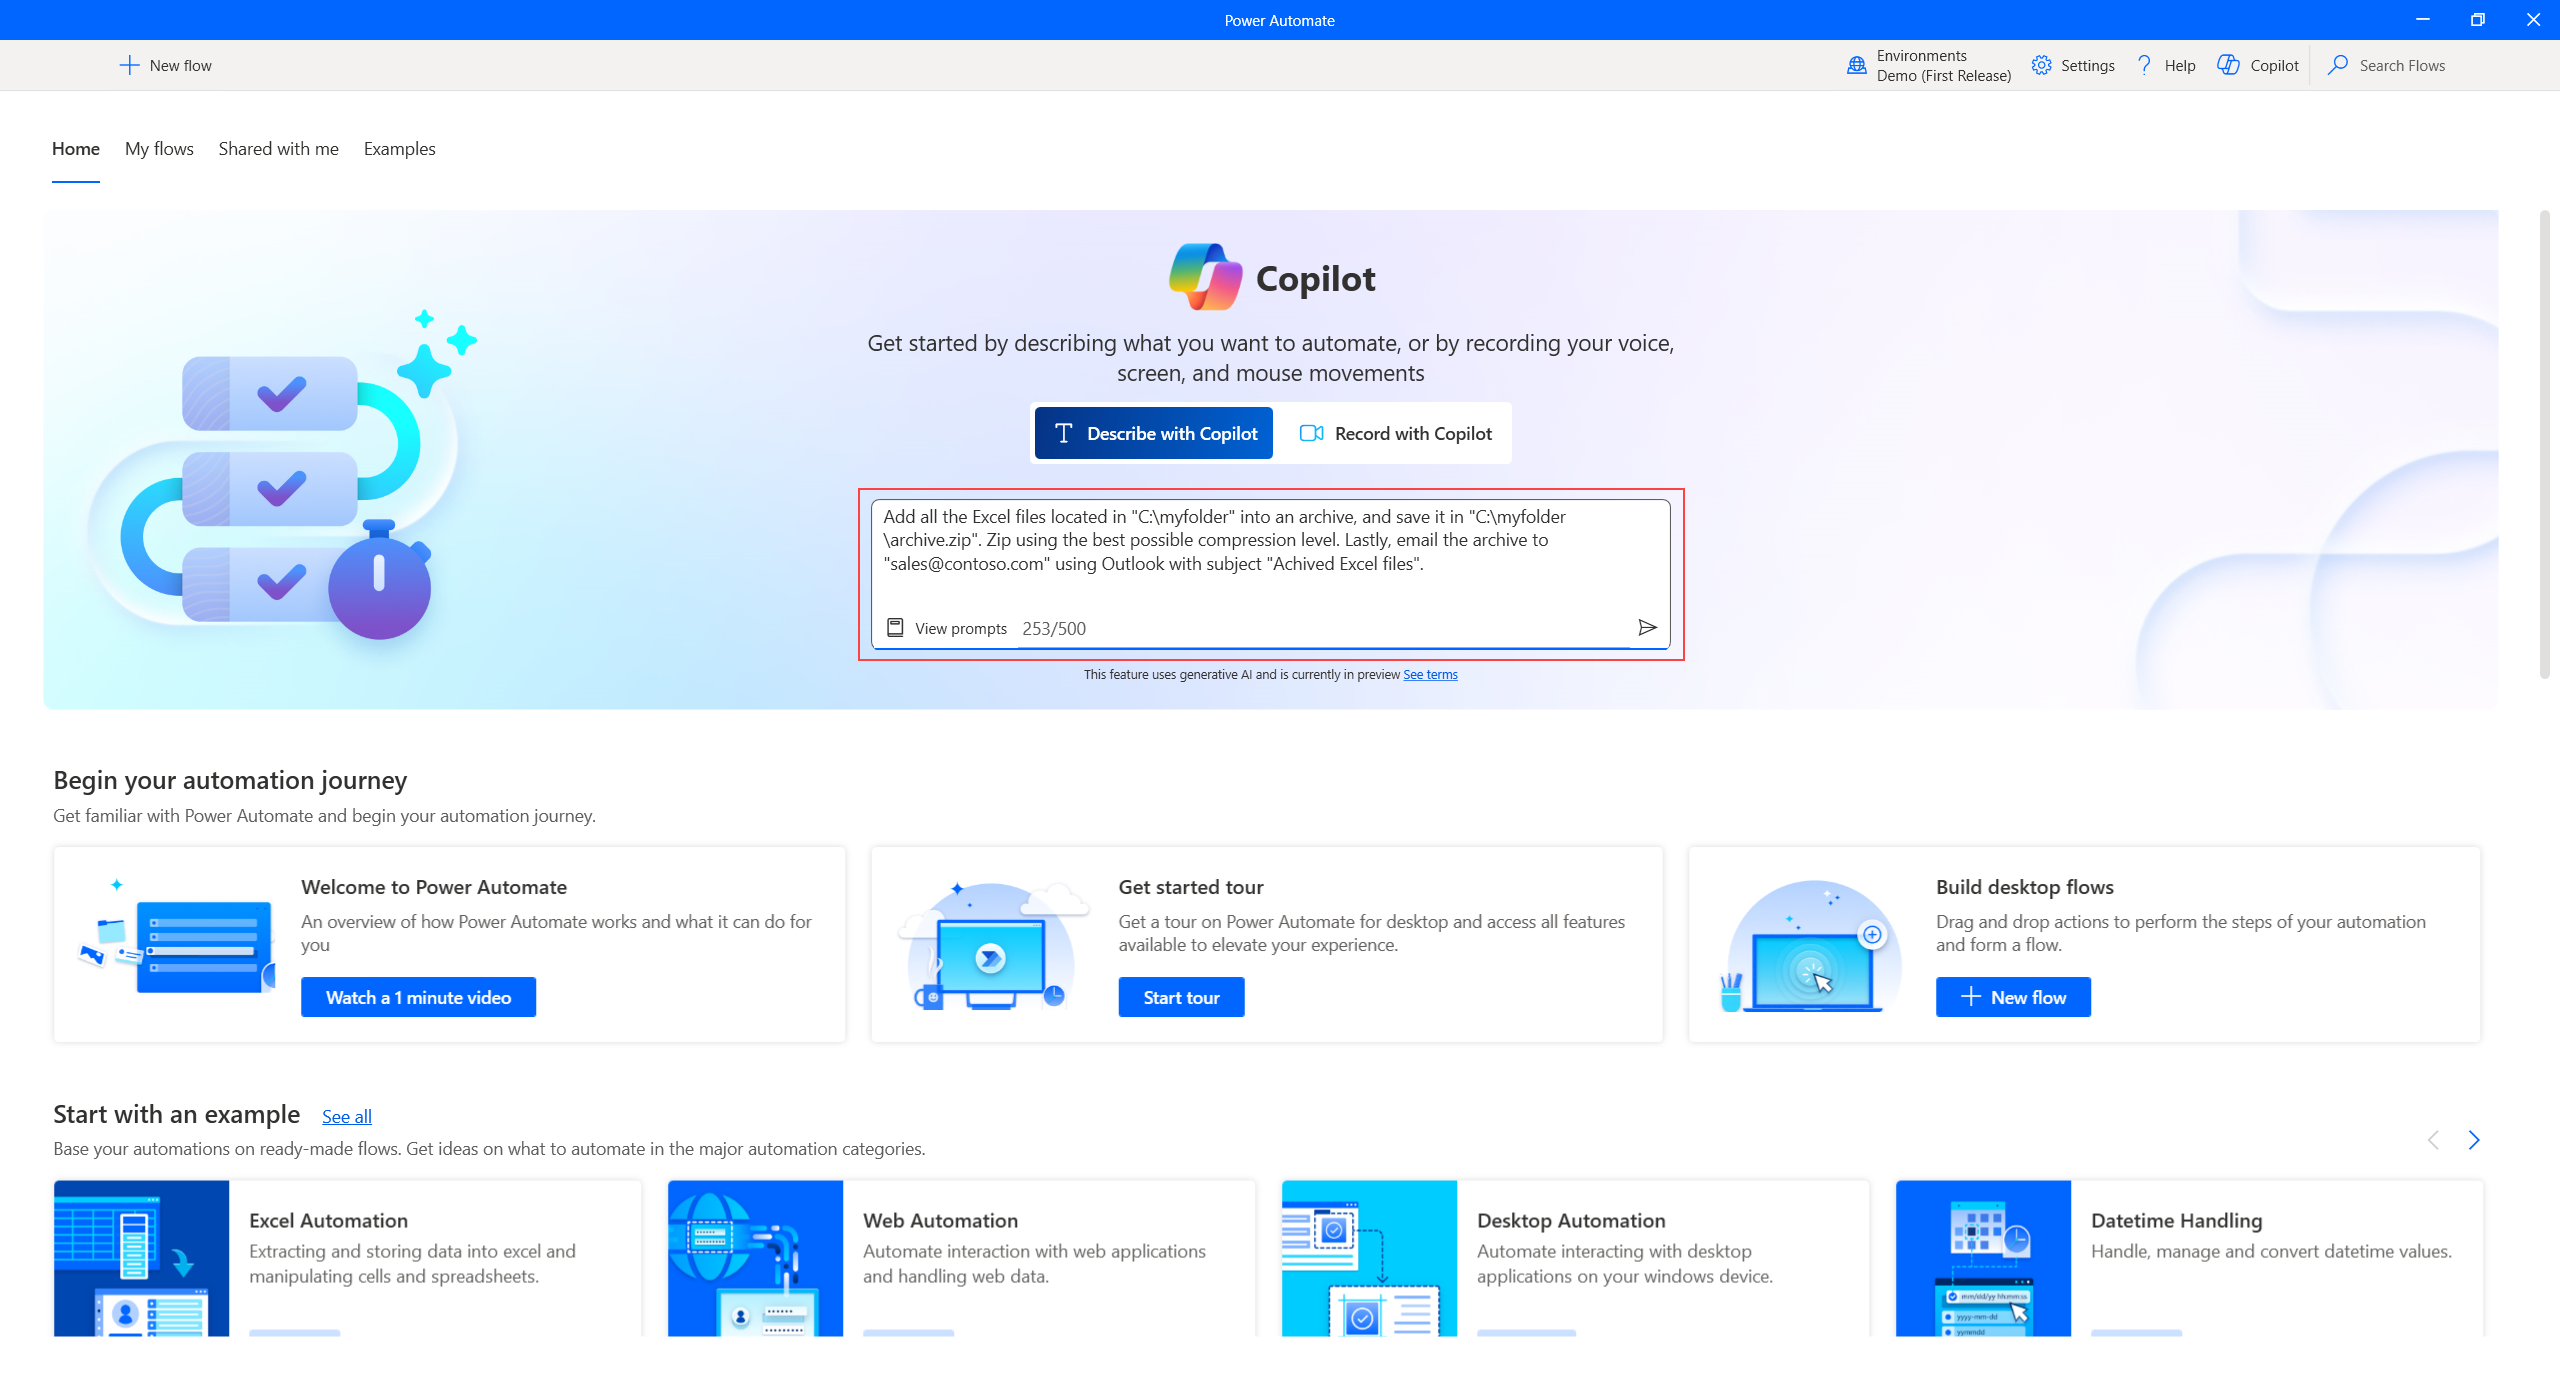The image size is (2560, 1380).
Task: Select the Home tab
Action: pyautogui.click(x=76, y=148)
